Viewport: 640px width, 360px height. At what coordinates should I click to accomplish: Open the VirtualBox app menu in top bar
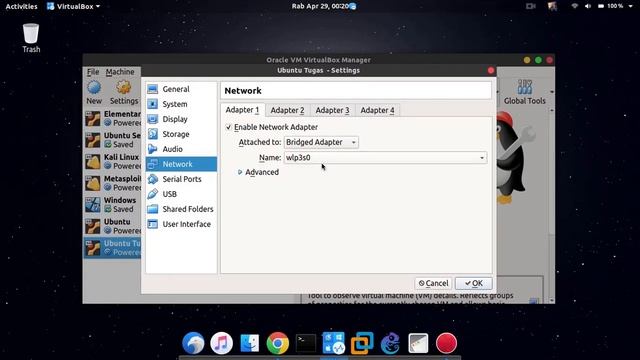coord(73,6)
